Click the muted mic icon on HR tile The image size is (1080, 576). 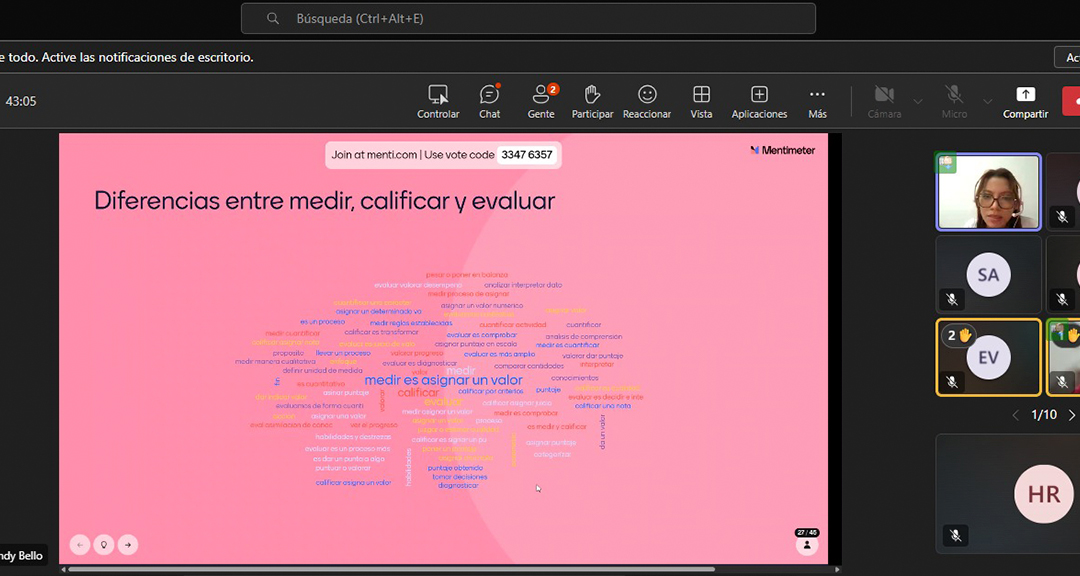pos(955,535)
